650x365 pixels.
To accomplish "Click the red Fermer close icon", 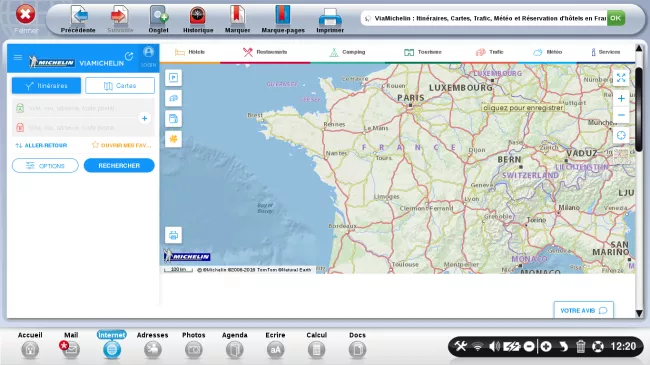I will click(x=25, y=15).
